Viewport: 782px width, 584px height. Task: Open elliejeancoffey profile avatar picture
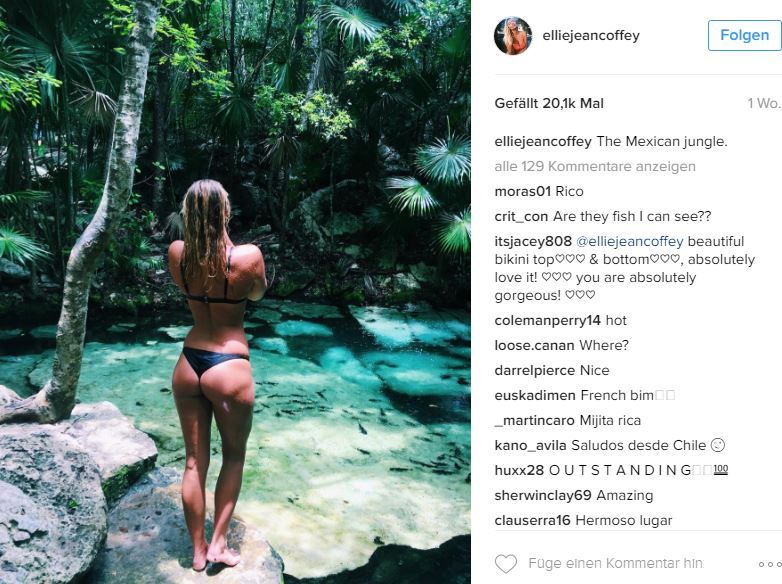(513, 35)
